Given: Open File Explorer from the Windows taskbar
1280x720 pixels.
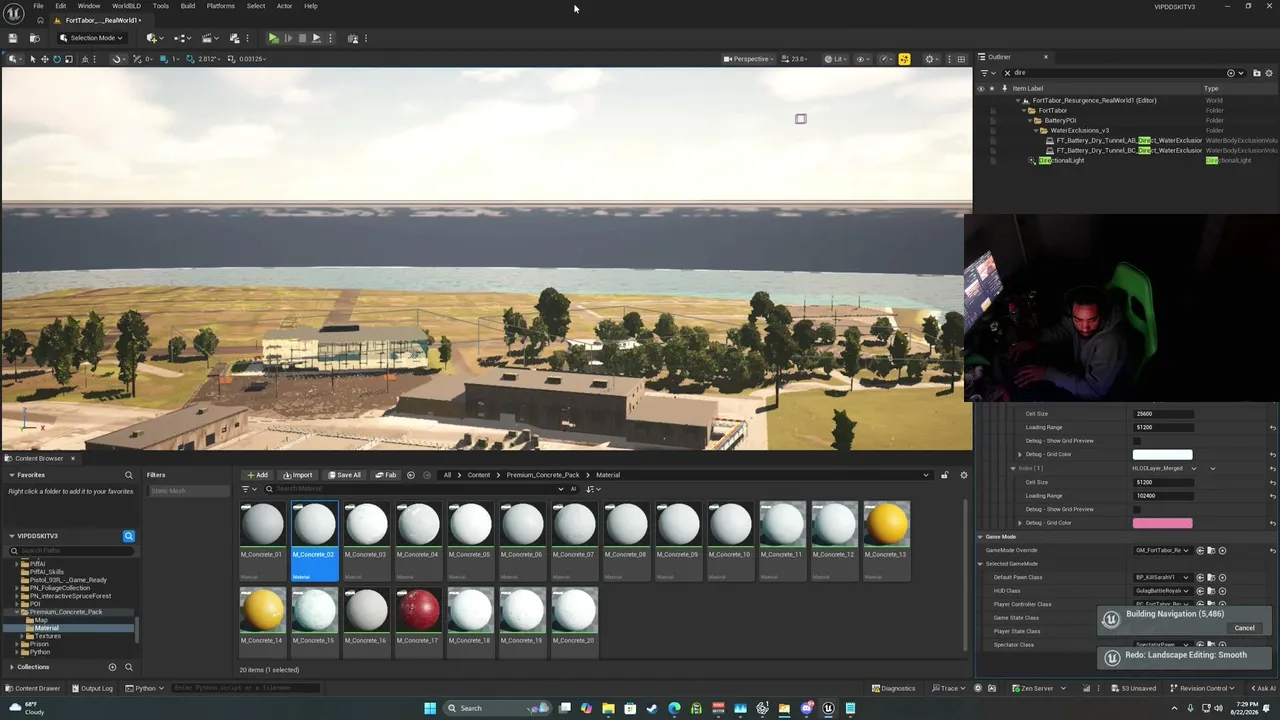Looking at the screenshot, I should (608, 708).
